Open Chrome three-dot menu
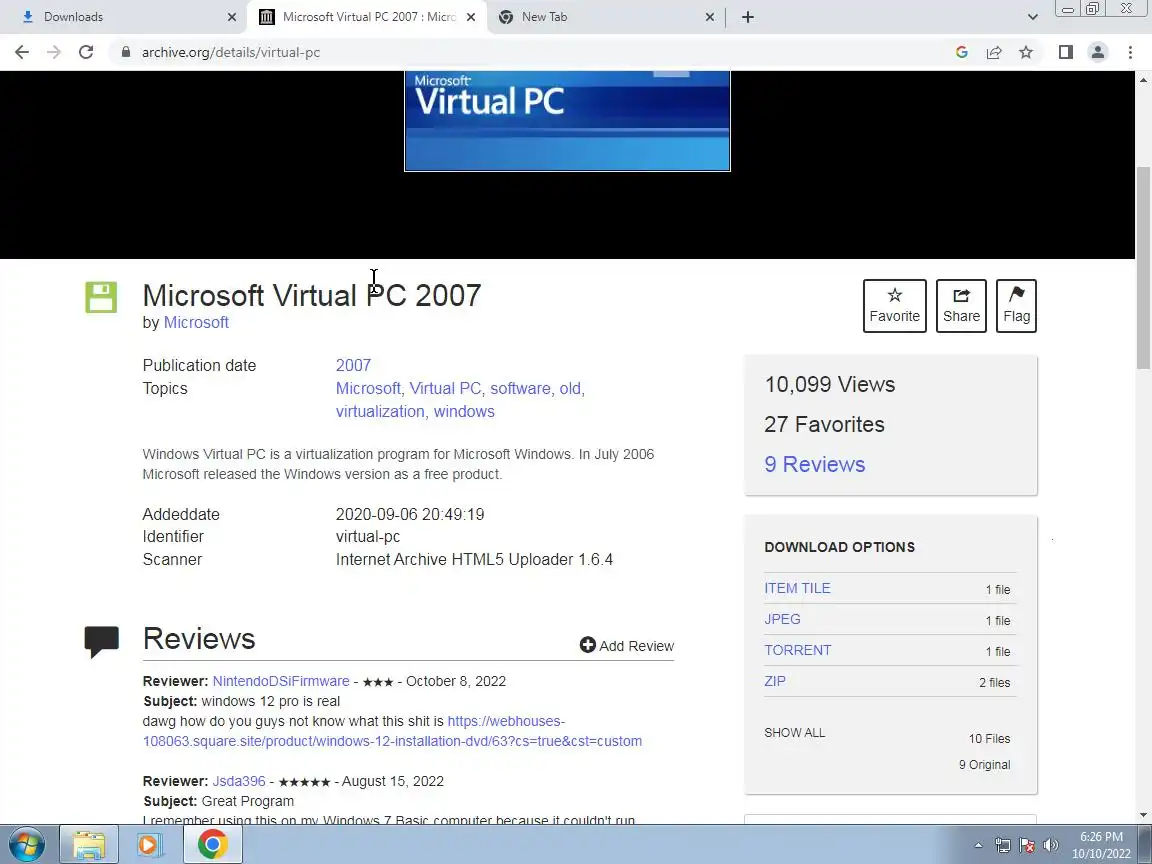Image resolution: width=1152 pixels, height=864 pixels. [1130, 52]
